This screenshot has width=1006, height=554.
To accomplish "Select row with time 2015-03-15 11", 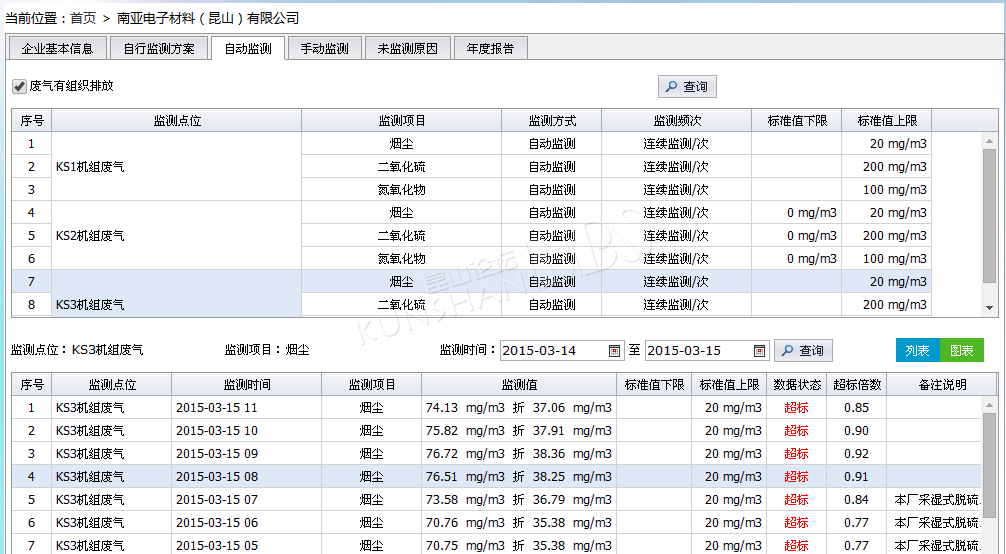I will [x=246, y=408].
